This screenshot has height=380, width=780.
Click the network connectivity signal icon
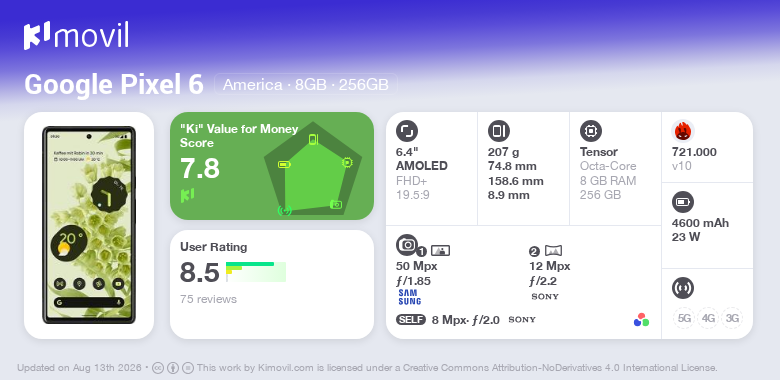coord(682,288)
